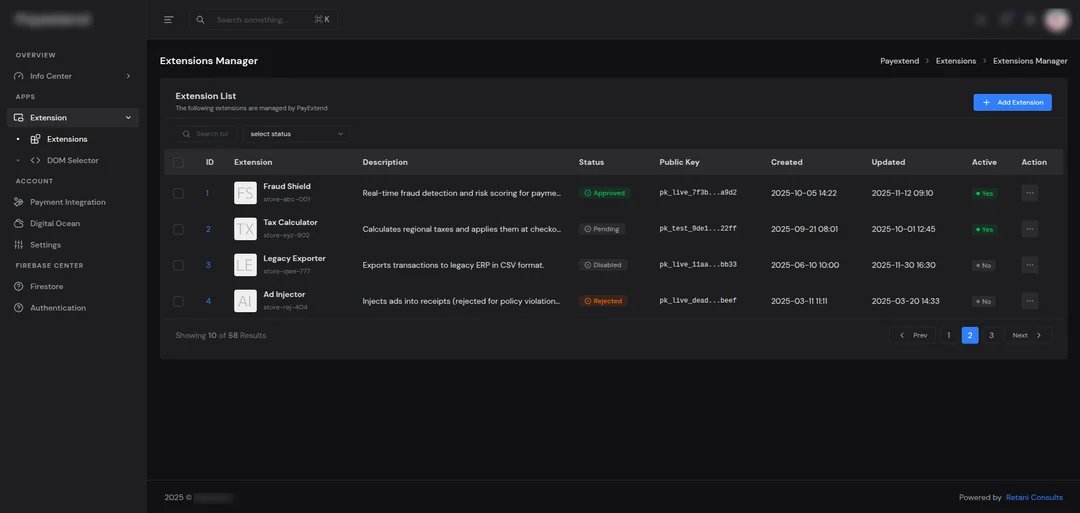
Task: Open DOM Selector submenu item
Action: (x=72, y=160)
